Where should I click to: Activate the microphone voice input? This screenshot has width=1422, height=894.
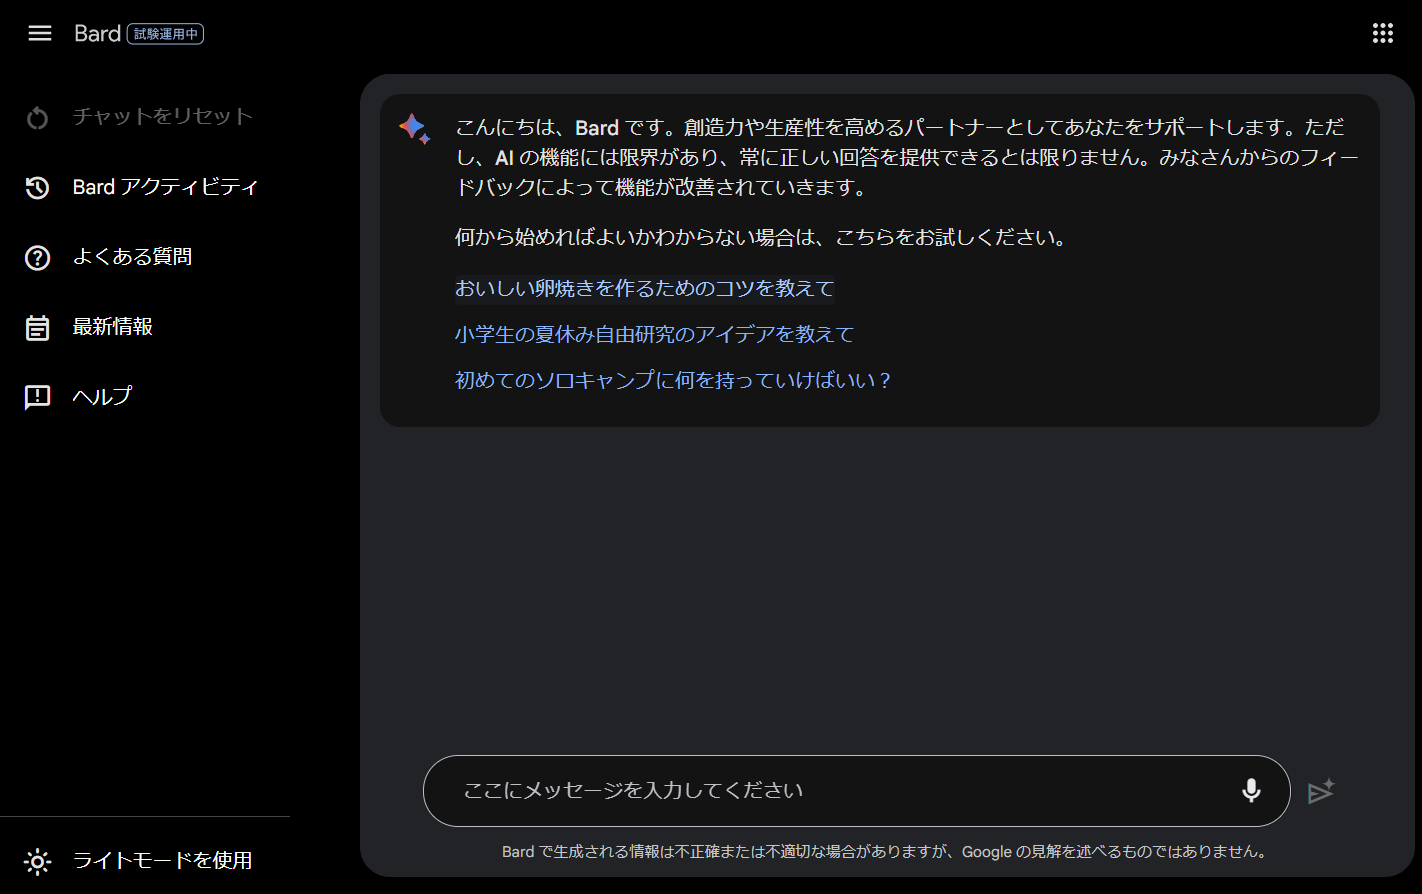(1251, 791)
